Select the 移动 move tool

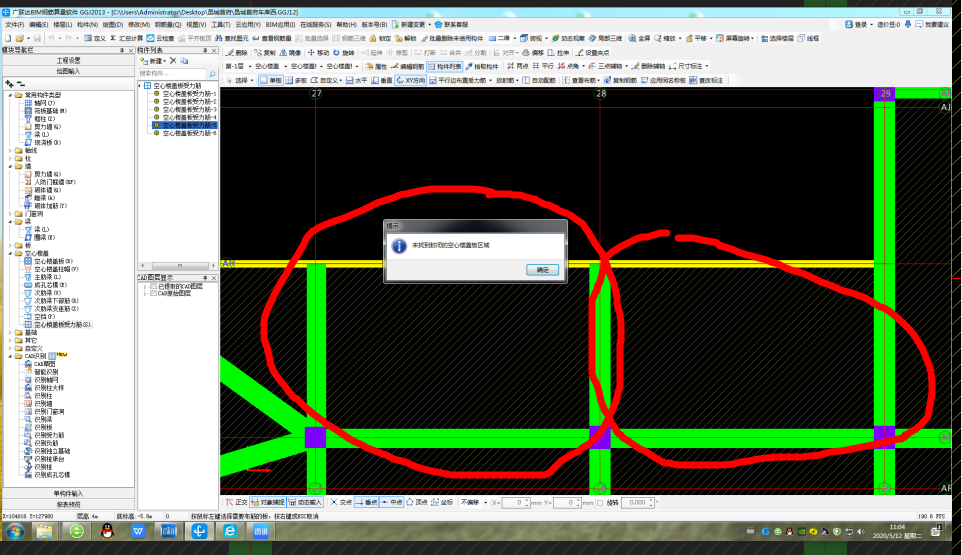318,53
